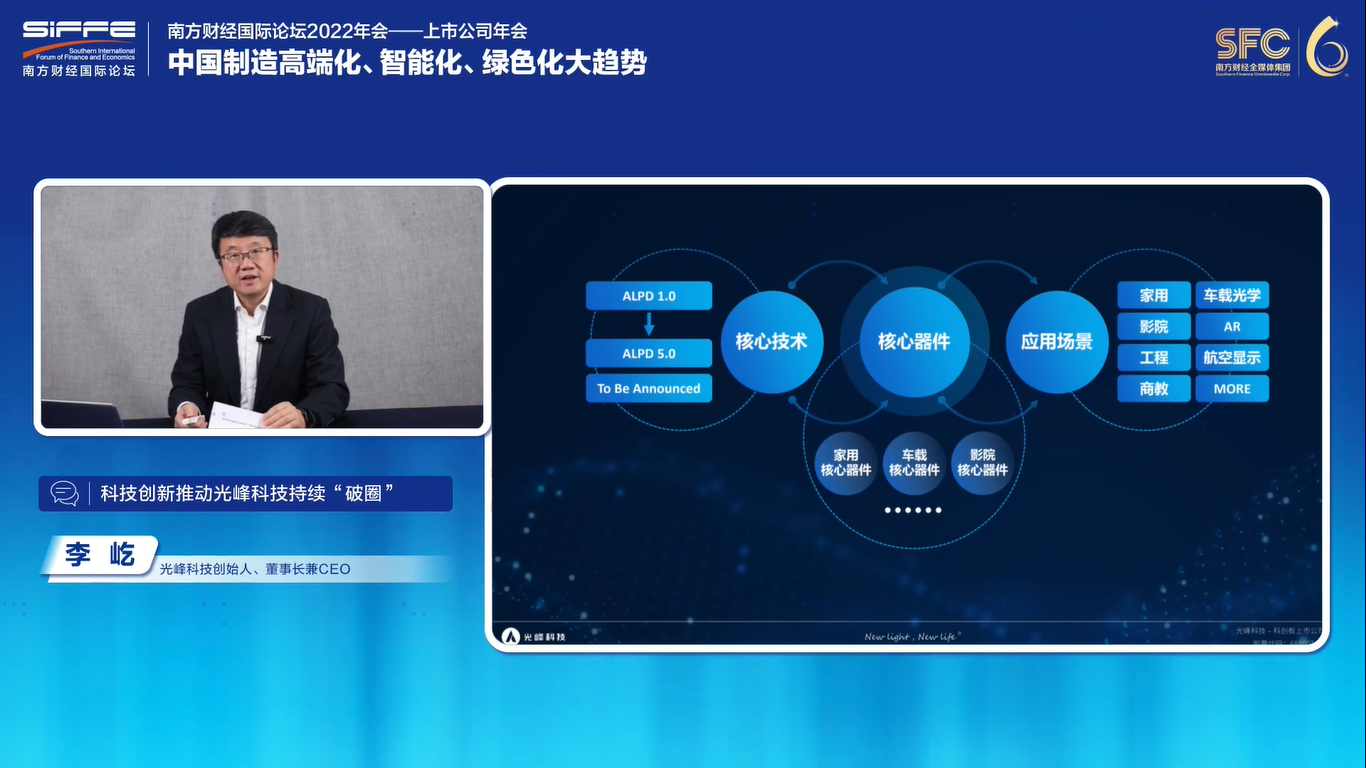Click the 车载光学 application tag
The image size is (1366, 768).
[1232, 295]
